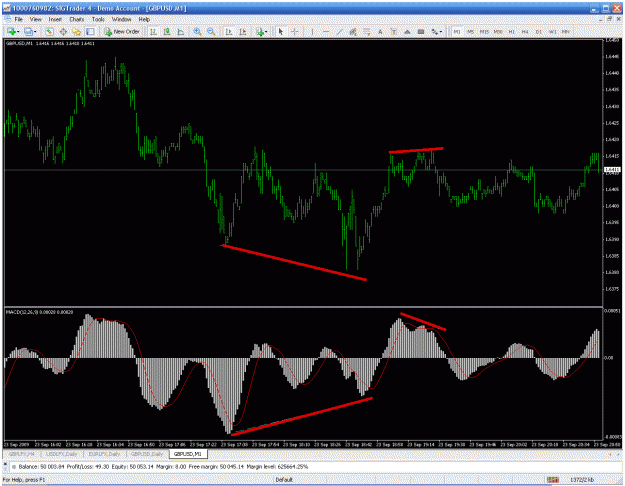Open the Indicators list dropdown

(261, 31)
